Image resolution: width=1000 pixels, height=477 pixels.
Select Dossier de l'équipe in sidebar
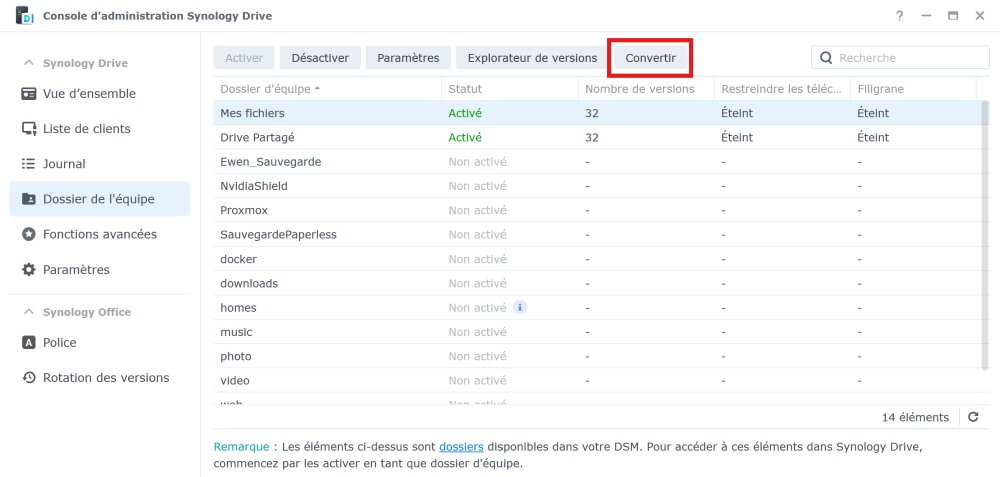(99, 199)
